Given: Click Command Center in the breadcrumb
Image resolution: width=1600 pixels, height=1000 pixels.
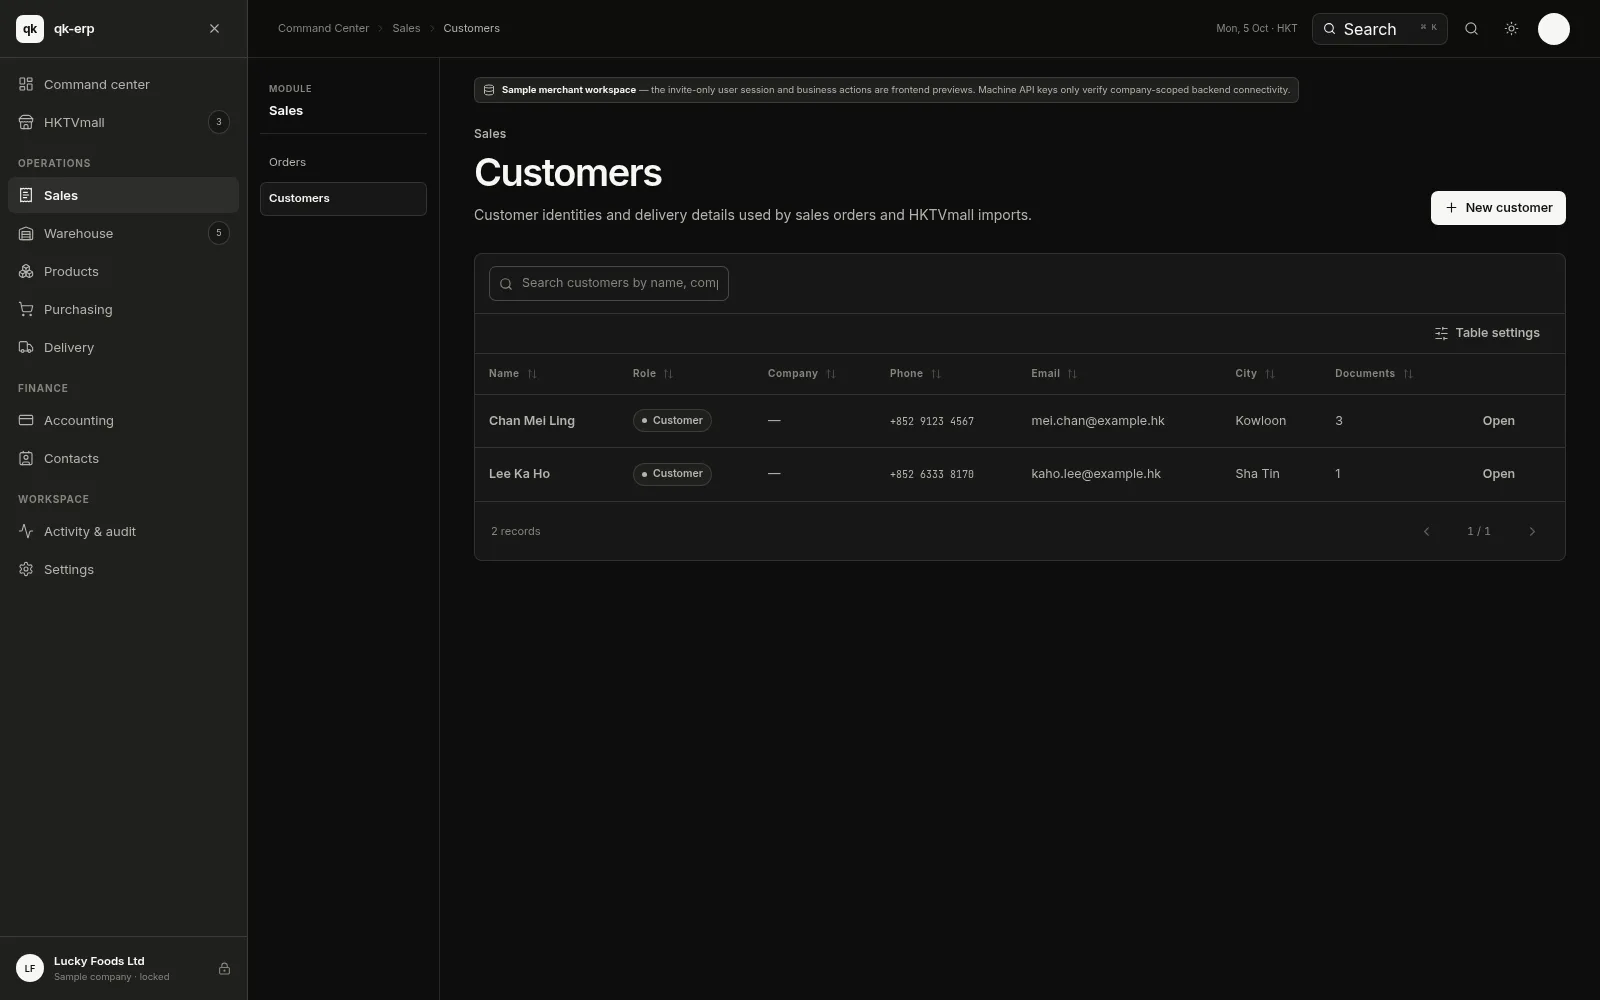Looking at the screenshot, I should [x=323, y=28].
